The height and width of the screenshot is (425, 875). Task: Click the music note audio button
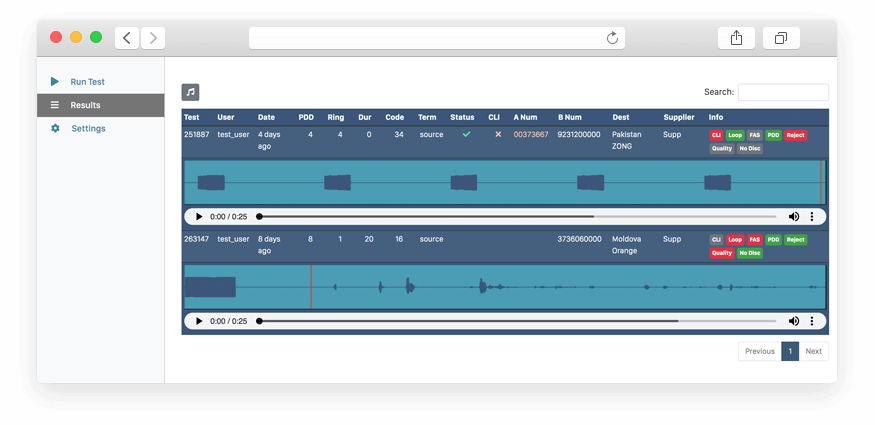tap(190, 92)
